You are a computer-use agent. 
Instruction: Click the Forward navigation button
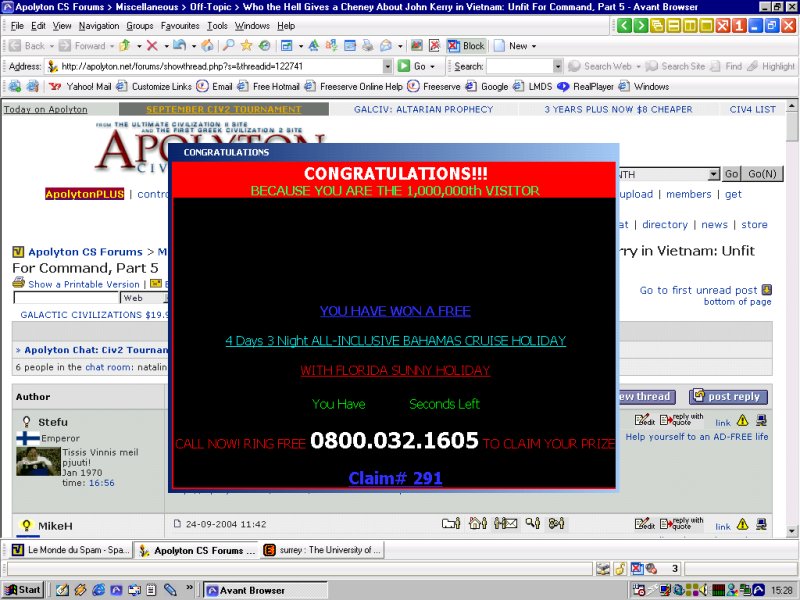(x=83, y=46)
